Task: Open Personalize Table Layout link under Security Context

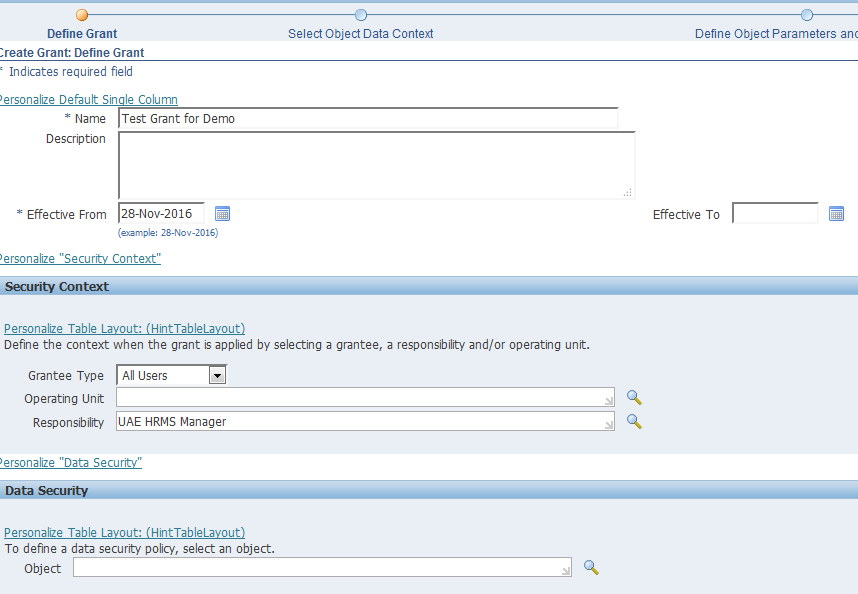Action: coord(124,329)
